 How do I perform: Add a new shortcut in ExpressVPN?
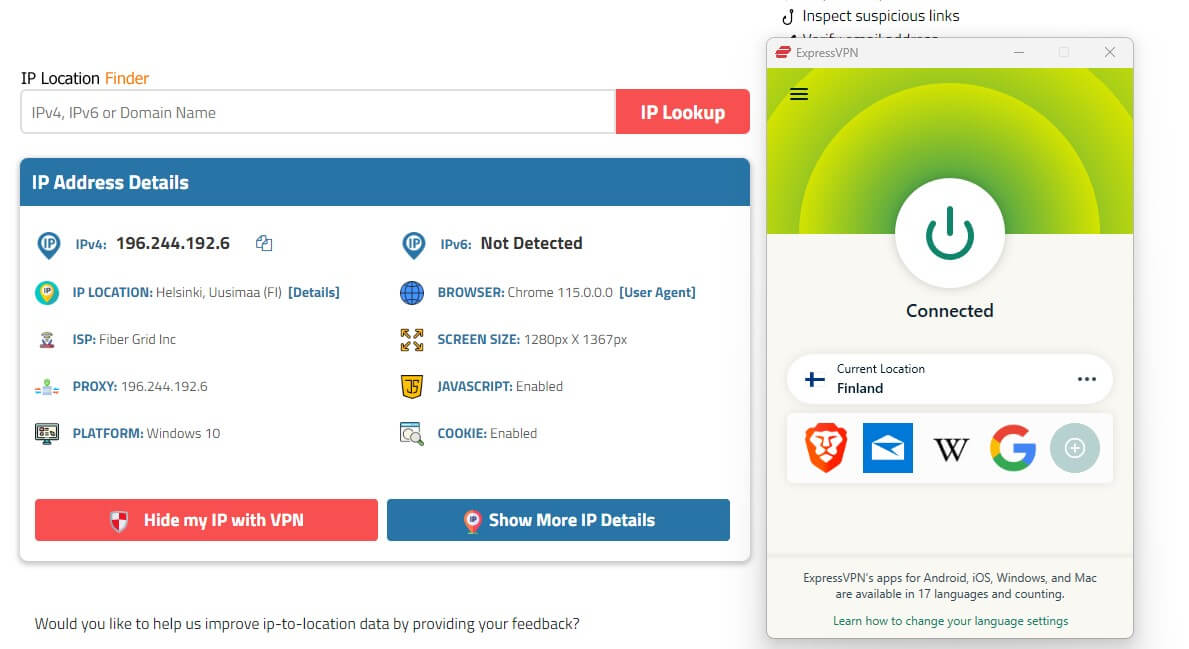[1074, 448]
